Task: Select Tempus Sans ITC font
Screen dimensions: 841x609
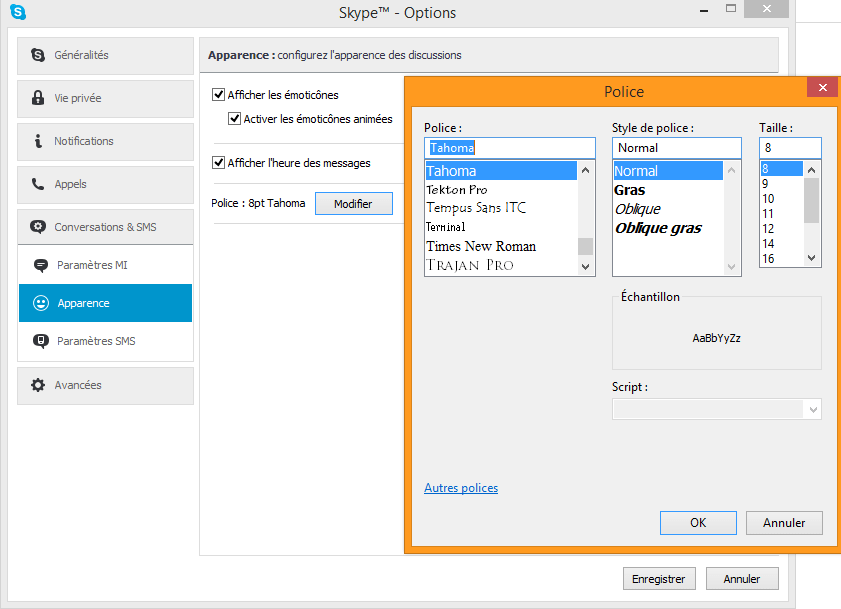Action: tap(501, 208)
